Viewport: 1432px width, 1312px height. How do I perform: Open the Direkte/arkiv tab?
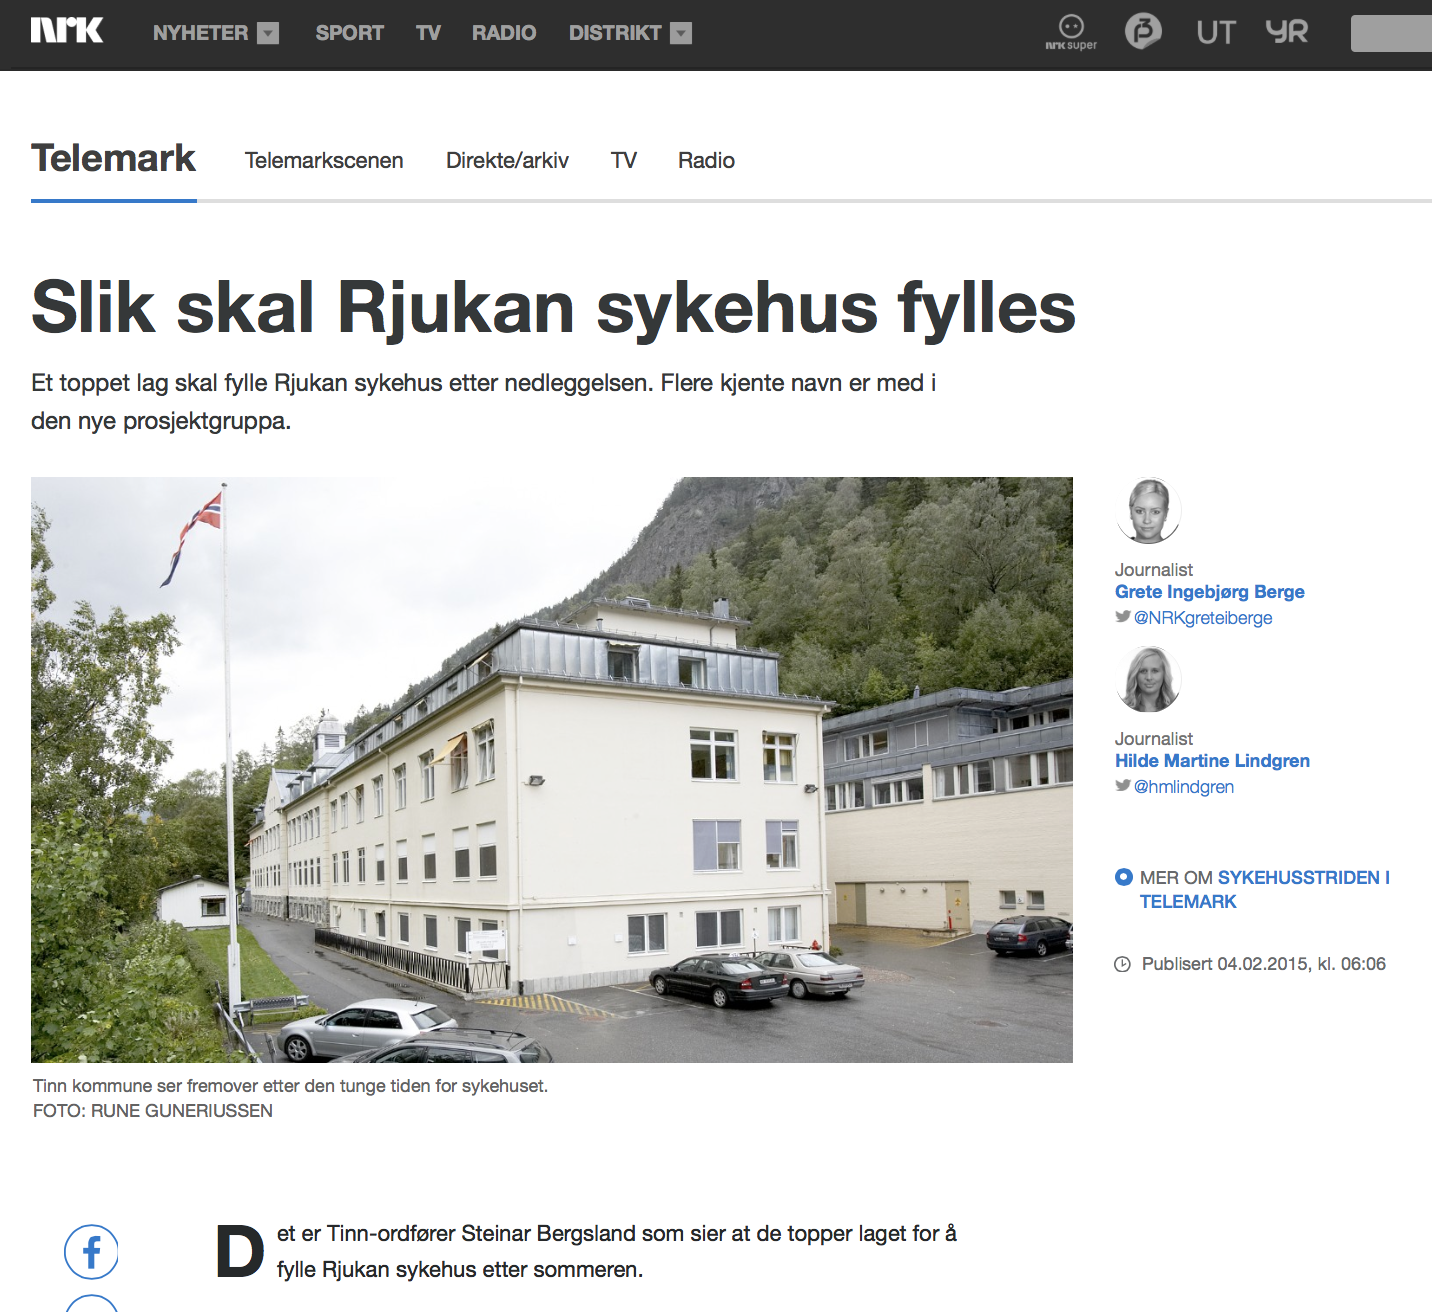pyautogui.click(x=507, y=160)
